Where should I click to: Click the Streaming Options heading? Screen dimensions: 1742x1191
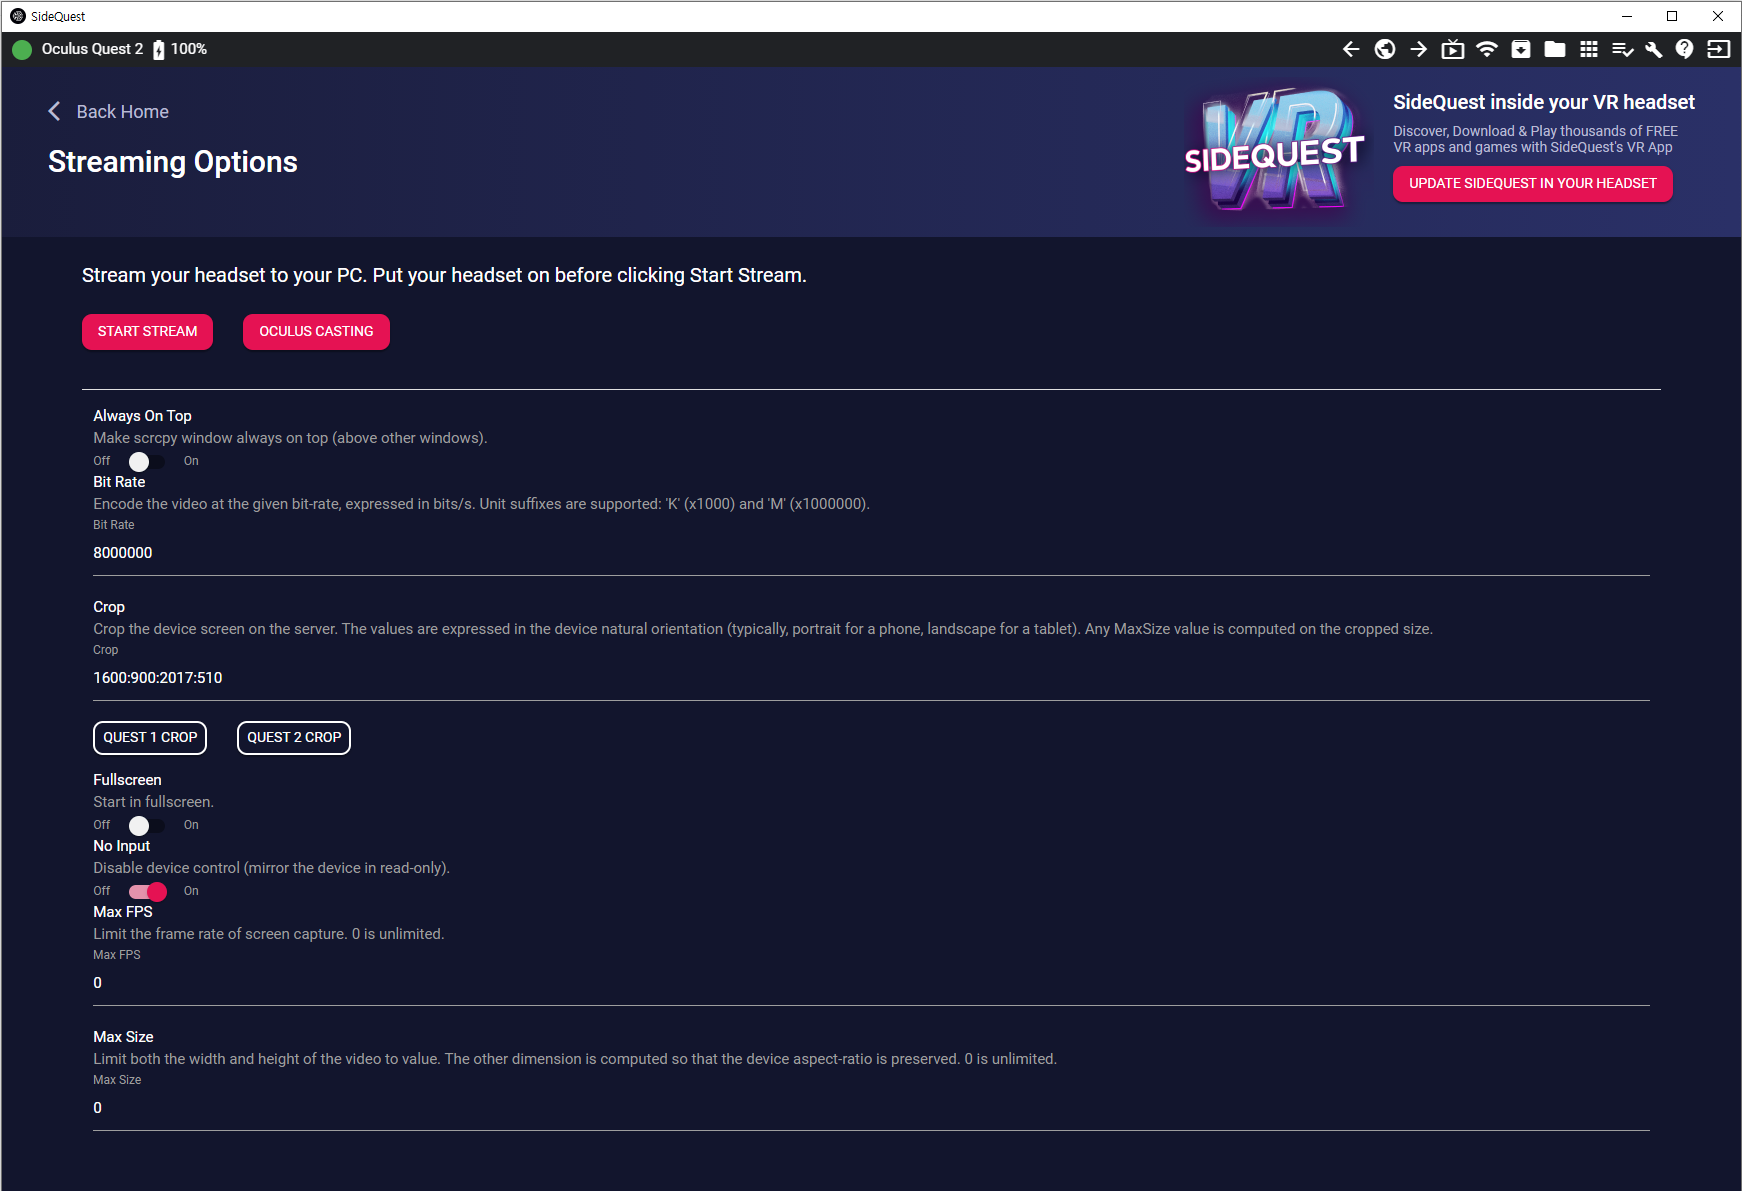[x=173, y=162]
